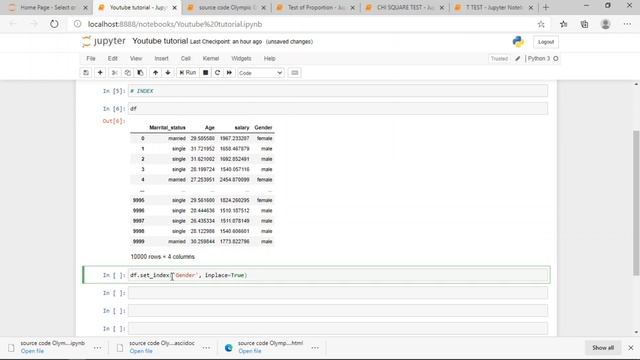Screen dimensions: 640x360
Task: Click the salary column header
Action: coord(242,128)
